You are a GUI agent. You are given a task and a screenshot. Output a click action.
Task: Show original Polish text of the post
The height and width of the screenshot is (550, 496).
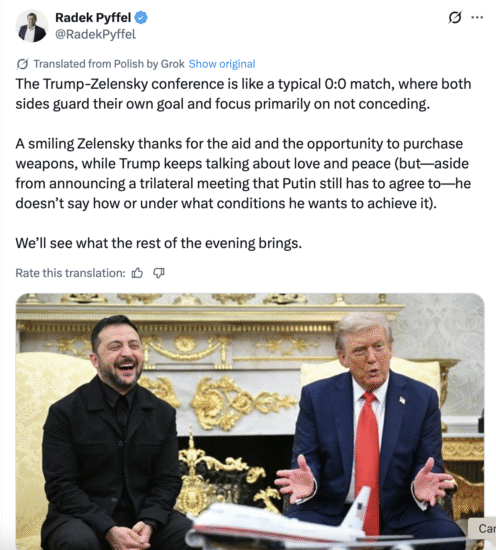click(222, 64)
